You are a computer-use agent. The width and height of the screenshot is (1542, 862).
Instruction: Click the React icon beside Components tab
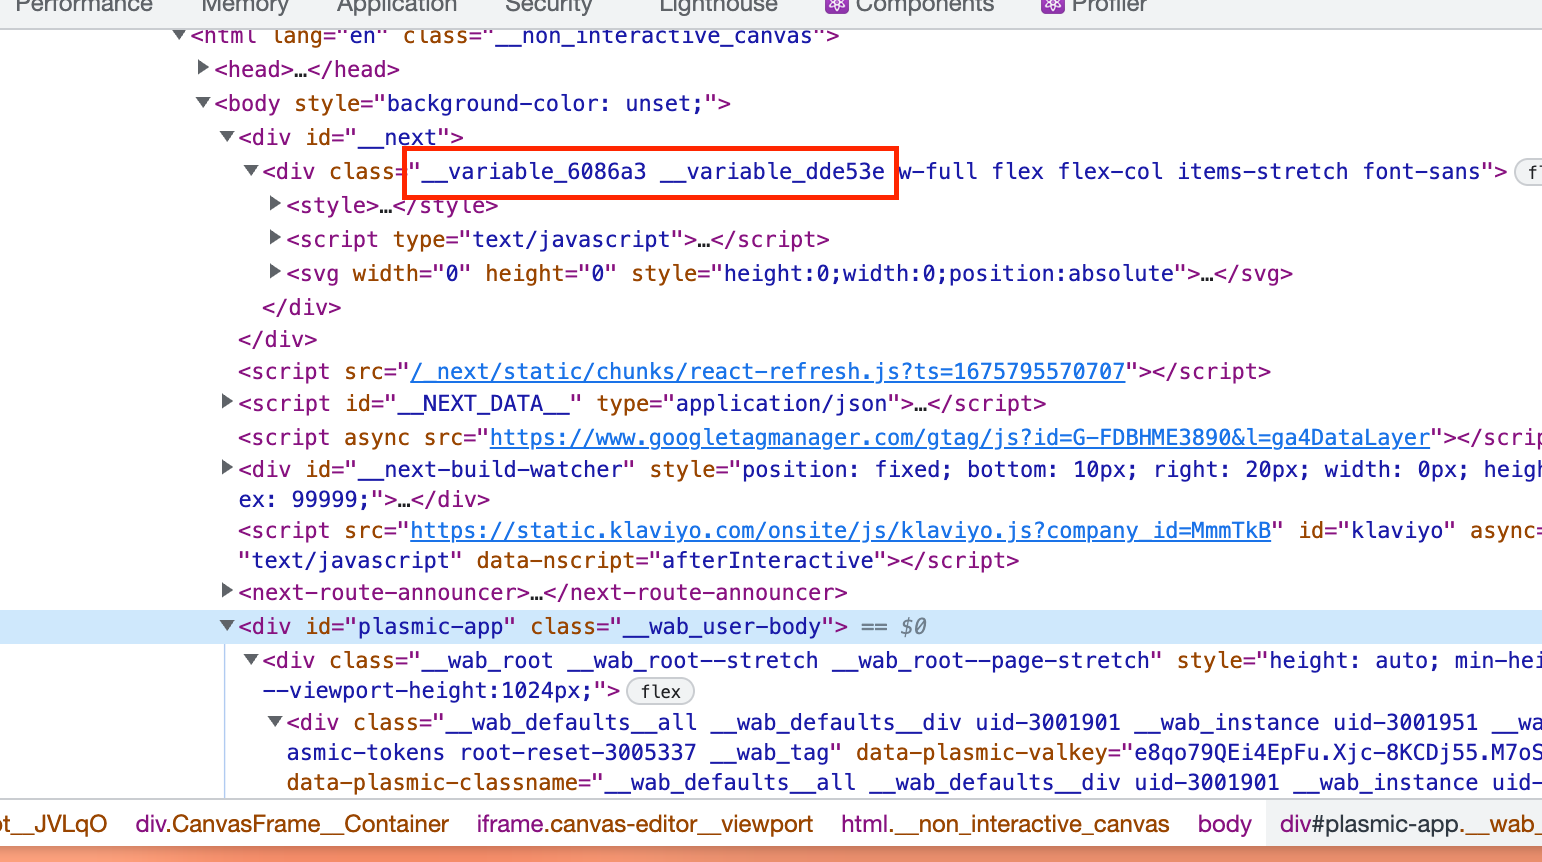click(836, 6)
